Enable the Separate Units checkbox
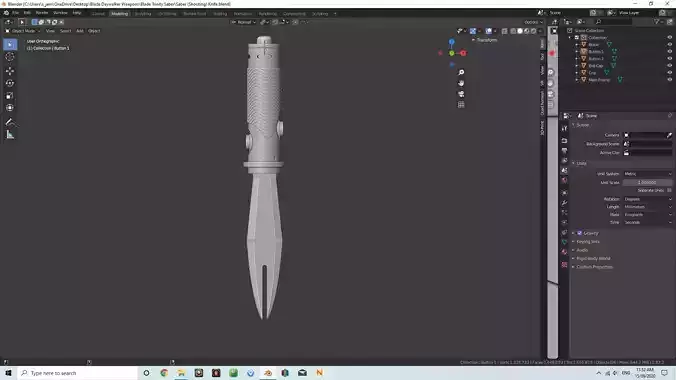 point(669,190)
